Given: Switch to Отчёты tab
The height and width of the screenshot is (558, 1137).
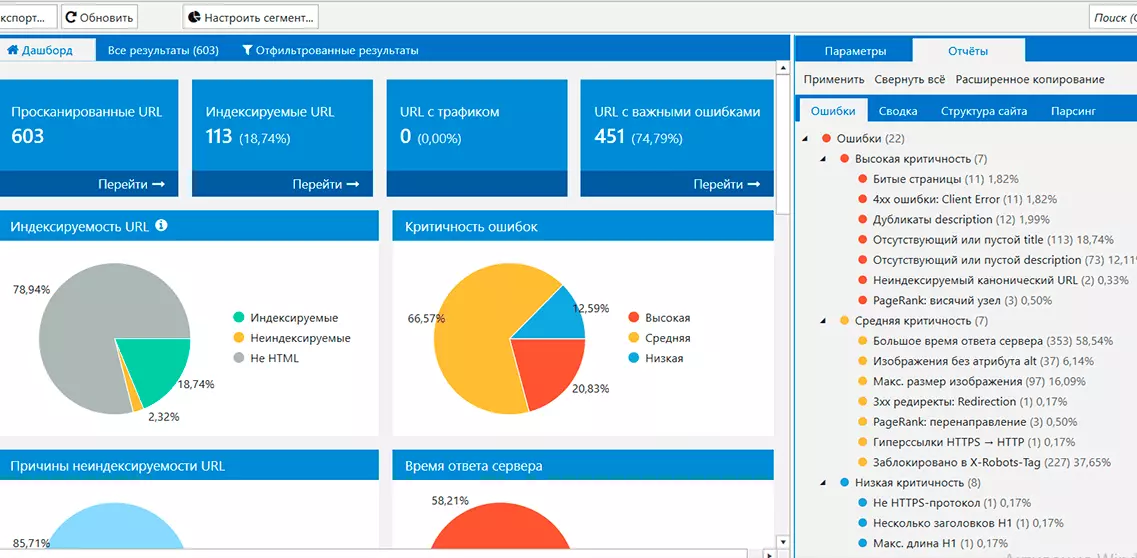Looking at the screenshot, I should point(968,51).
